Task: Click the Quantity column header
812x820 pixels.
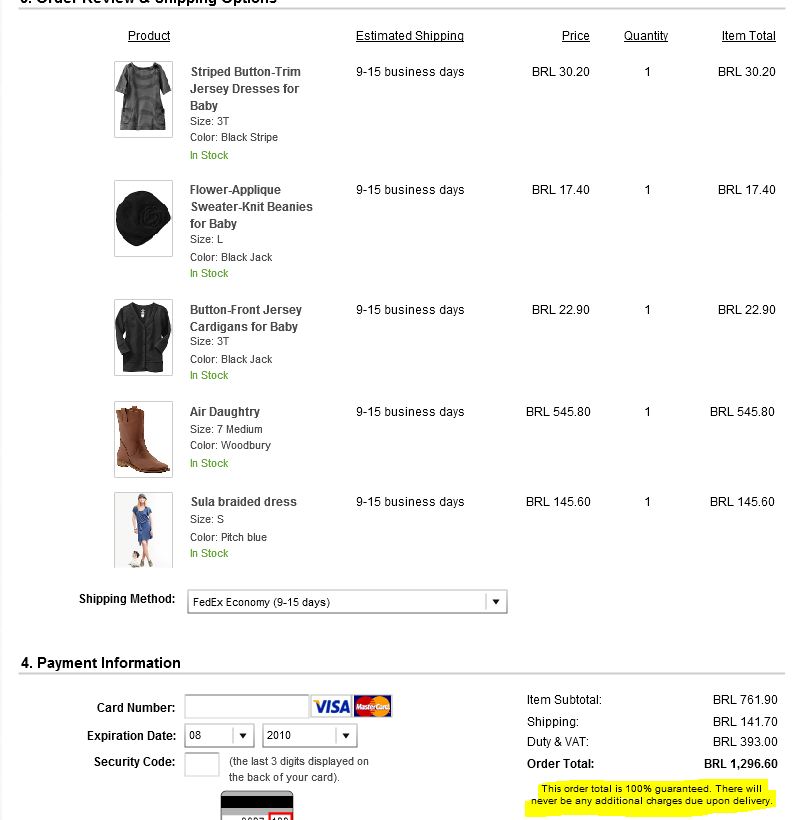Action: pyautogui.click(x=645, y=36)
